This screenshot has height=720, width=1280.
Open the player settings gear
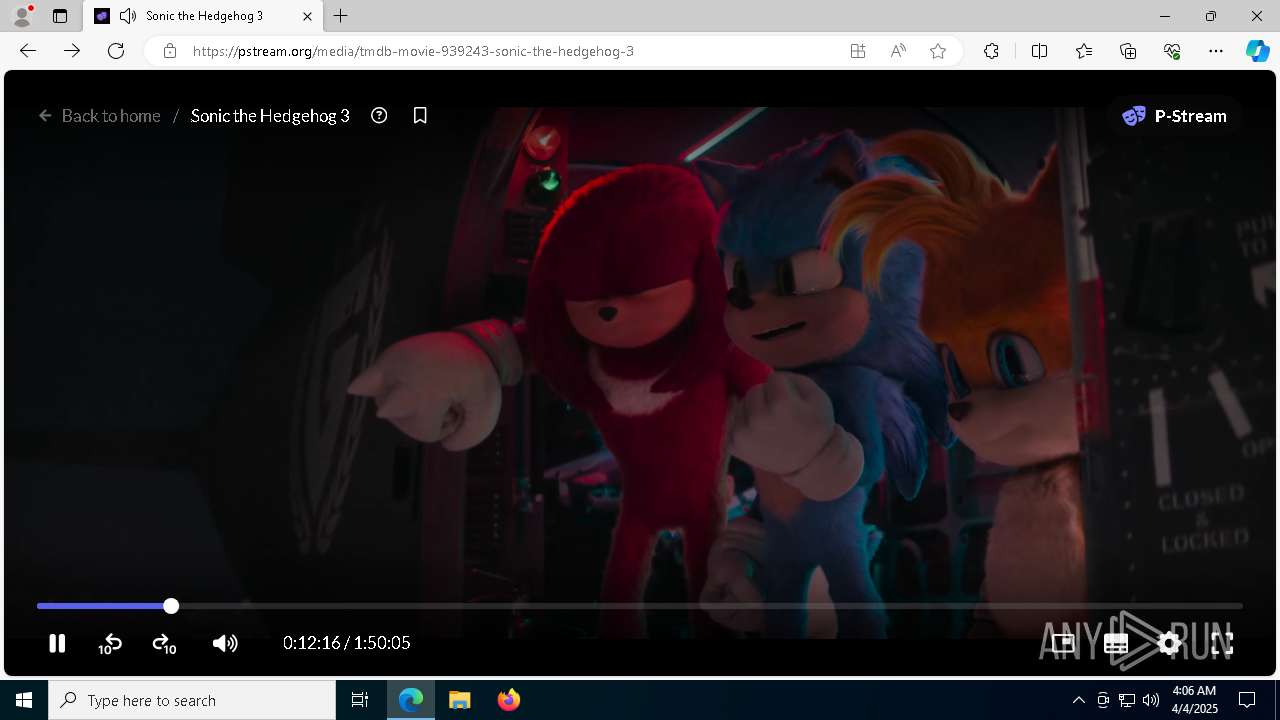(x=1169, y=643)
